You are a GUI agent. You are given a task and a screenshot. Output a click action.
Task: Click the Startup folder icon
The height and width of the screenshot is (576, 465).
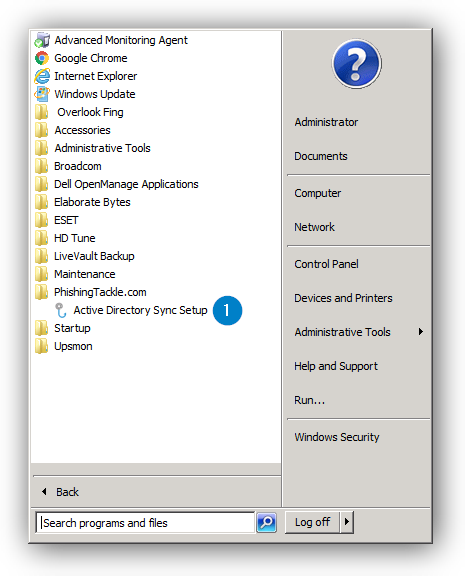coord(42,328)
